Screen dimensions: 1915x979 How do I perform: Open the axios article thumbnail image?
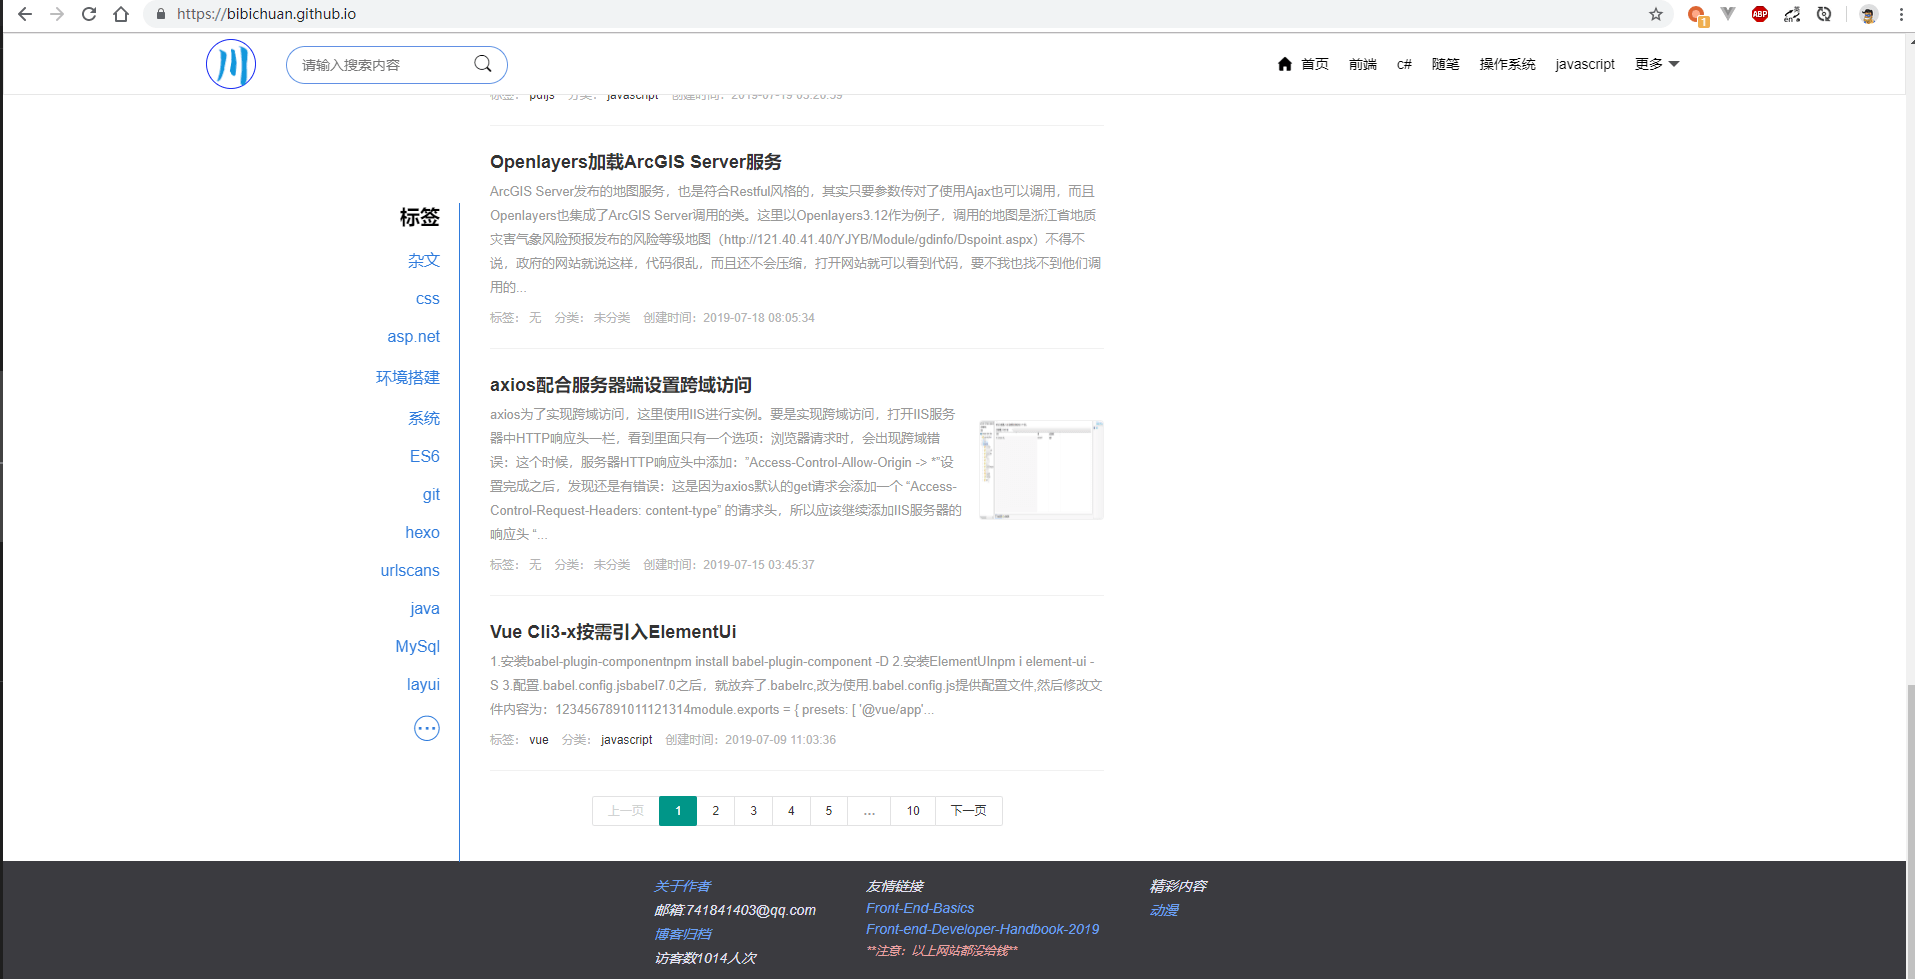[x=1041, y=470]
